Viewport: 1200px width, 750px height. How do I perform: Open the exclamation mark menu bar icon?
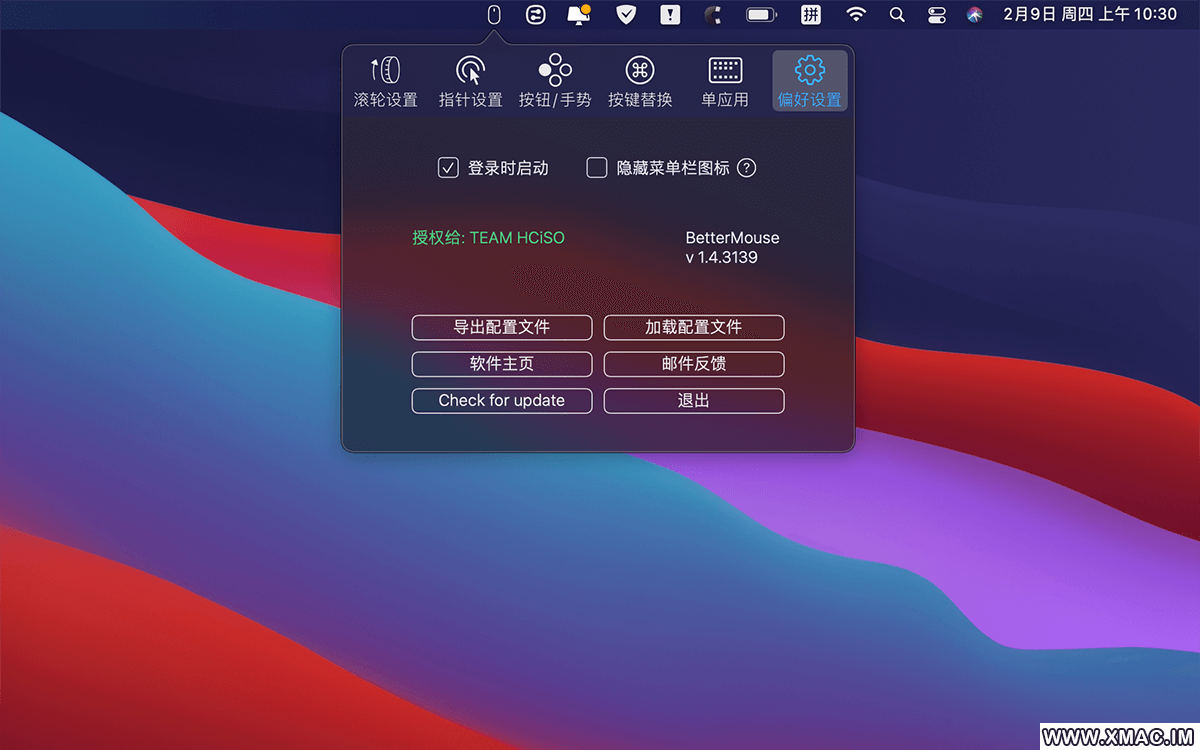(x=670, y=14)
